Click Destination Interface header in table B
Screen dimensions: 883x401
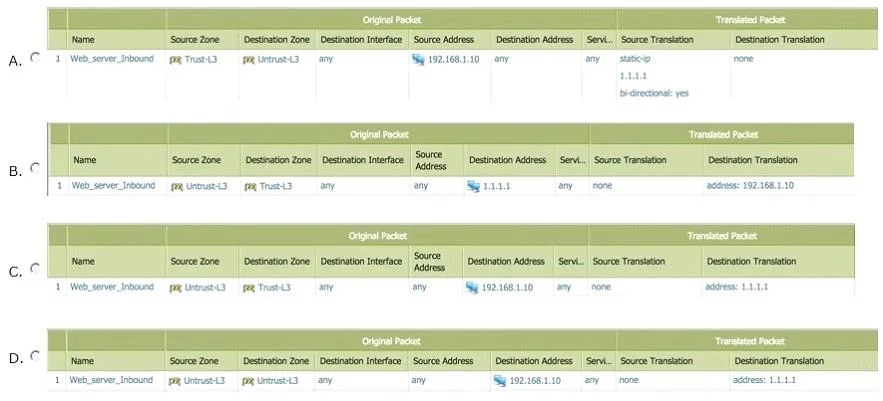pos(363,160)
